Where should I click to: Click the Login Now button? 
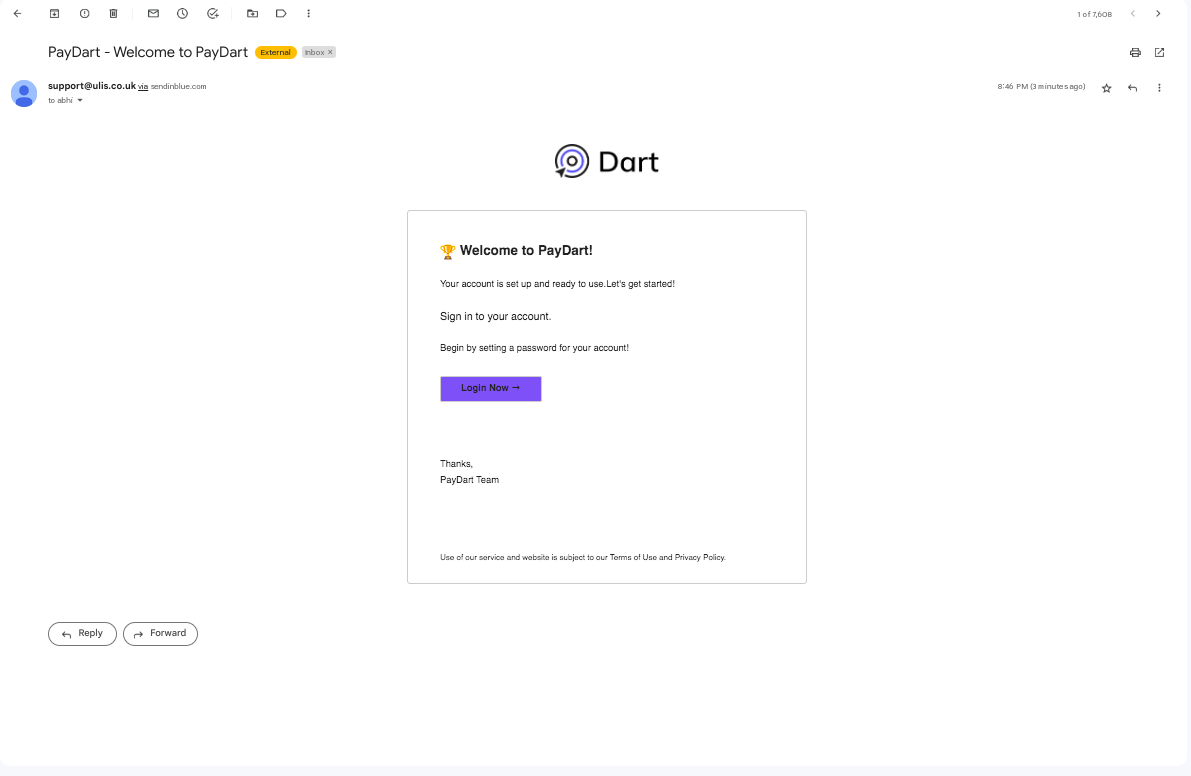[491, 389]
